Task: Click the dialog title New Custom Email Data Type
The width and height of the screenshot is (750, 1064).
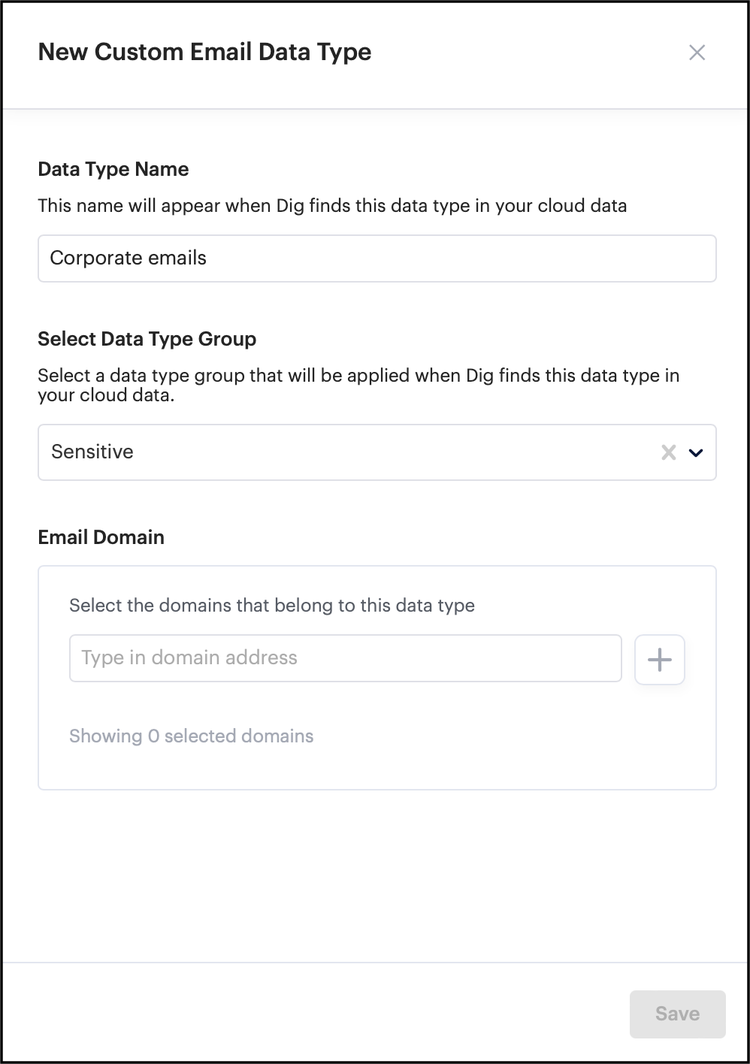Action: [204, 53]
